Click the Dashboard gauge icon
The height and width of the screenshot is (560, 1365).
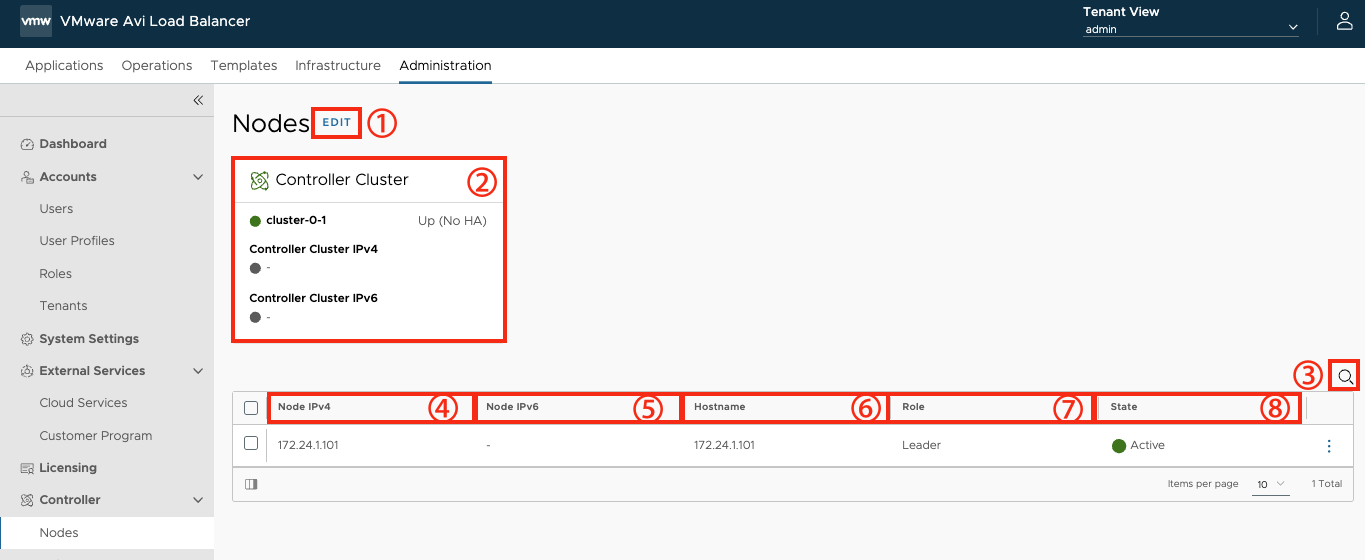28,144
